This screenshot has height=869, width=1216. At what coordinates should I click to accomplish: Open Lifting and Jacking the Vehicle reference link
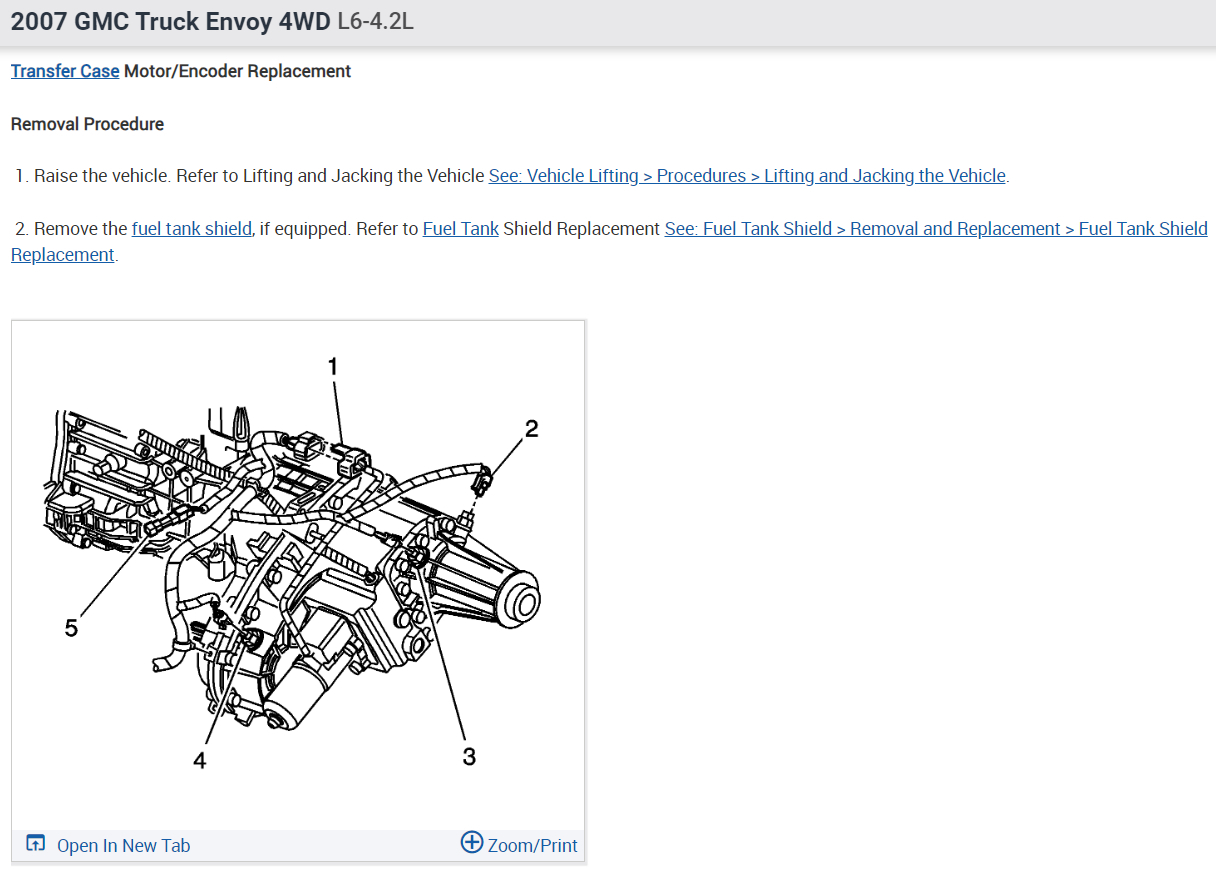pyautogui.click(x=747, y=176)
